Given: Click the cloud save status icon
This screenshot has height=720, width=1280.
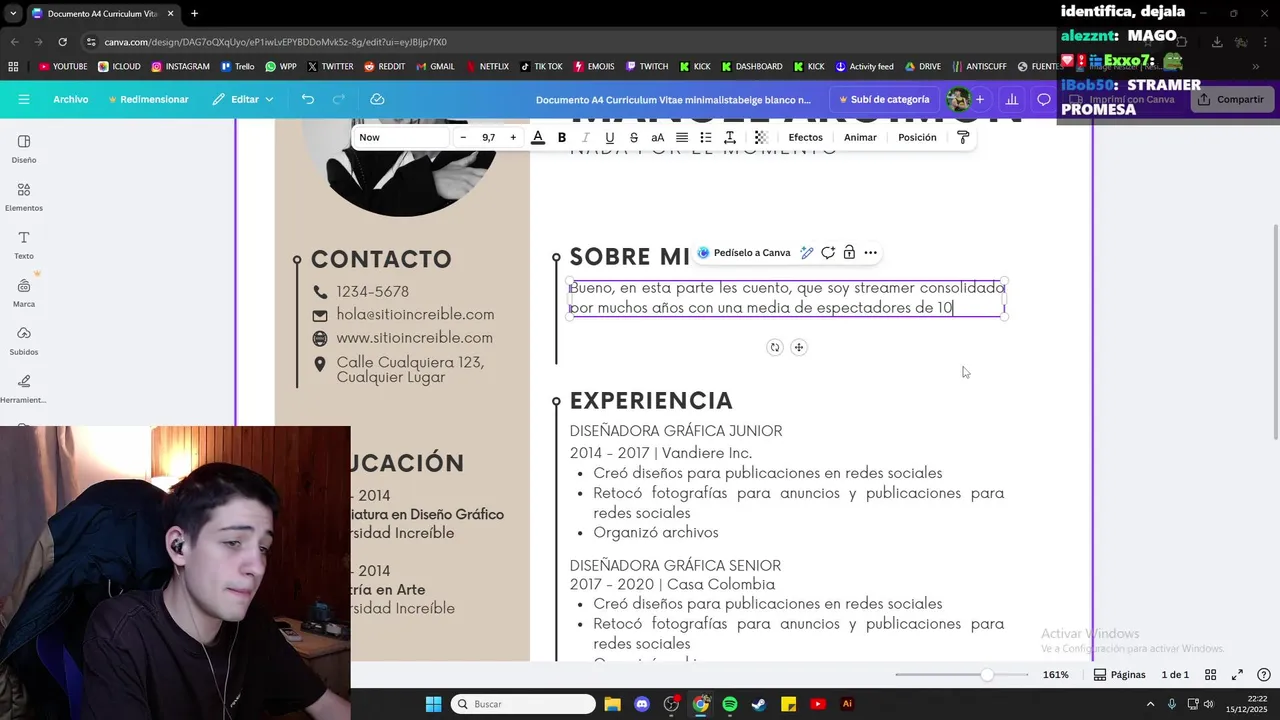Looking at the screenshot, I should click(x=377, y=99).
